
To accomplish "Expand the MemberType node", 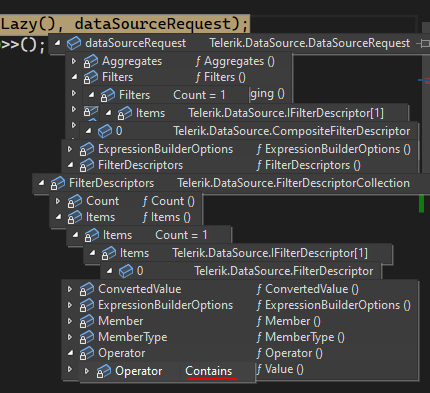I will (70, 337).
